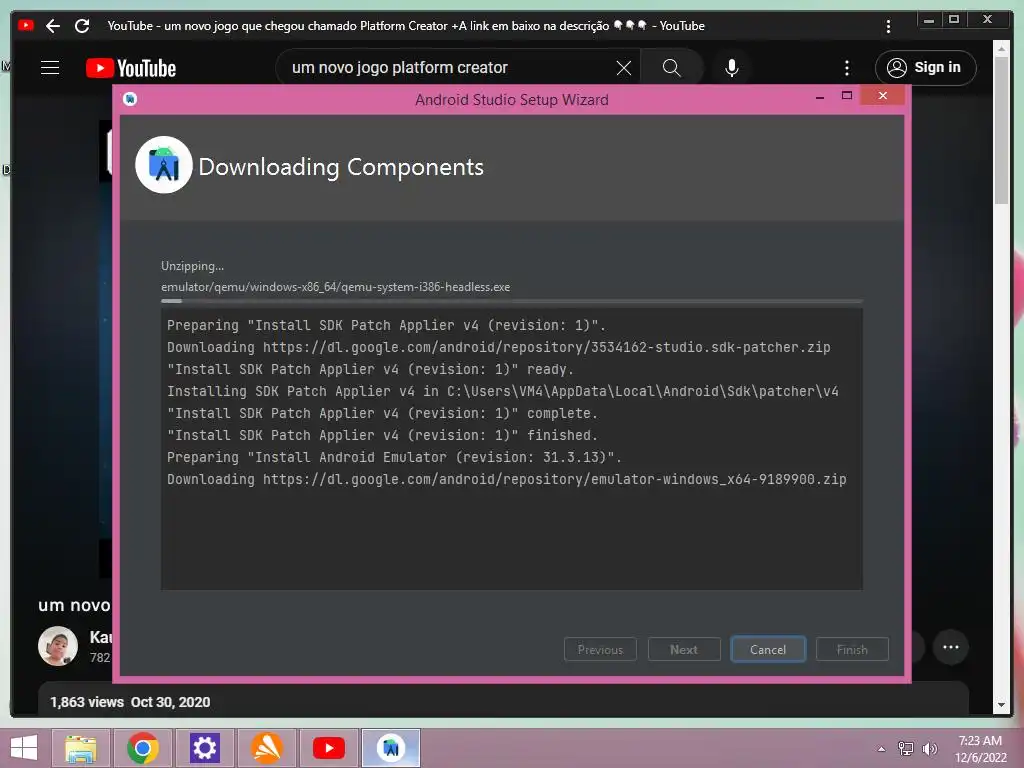Click Sign in on YouTube
Screen dimensions: 1024x768
[x=925, y=68]
